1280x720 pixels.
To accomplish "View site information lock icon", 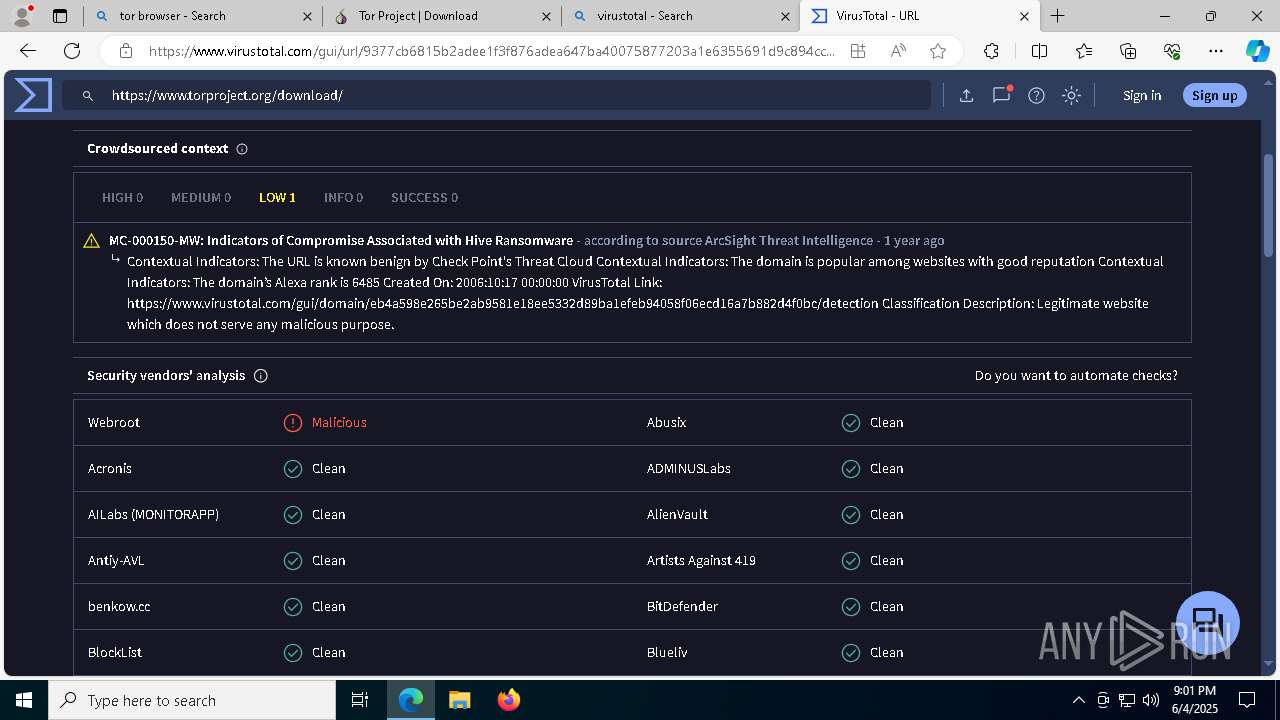I will click(x=125, y=51).
